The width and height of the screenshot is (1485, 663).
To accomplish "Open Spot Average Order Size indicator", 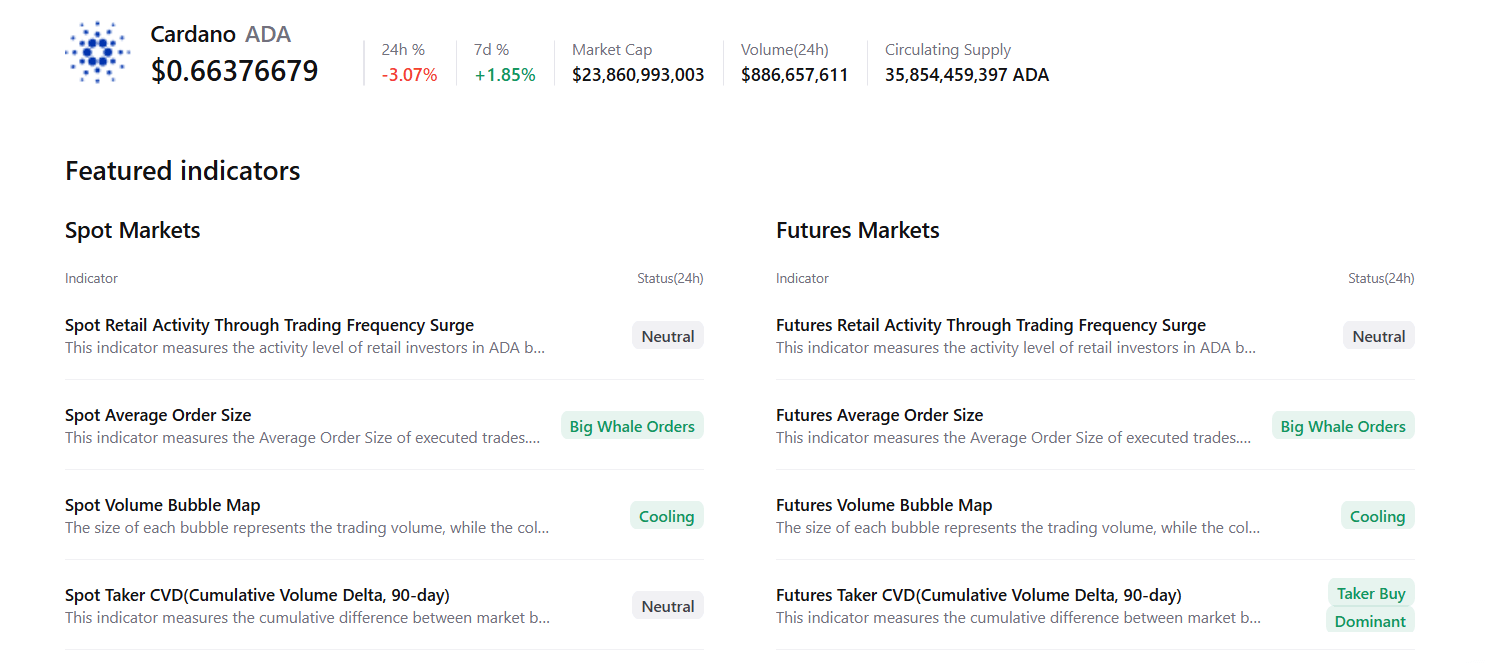I will pyautogui.click(x=158, y=415).
